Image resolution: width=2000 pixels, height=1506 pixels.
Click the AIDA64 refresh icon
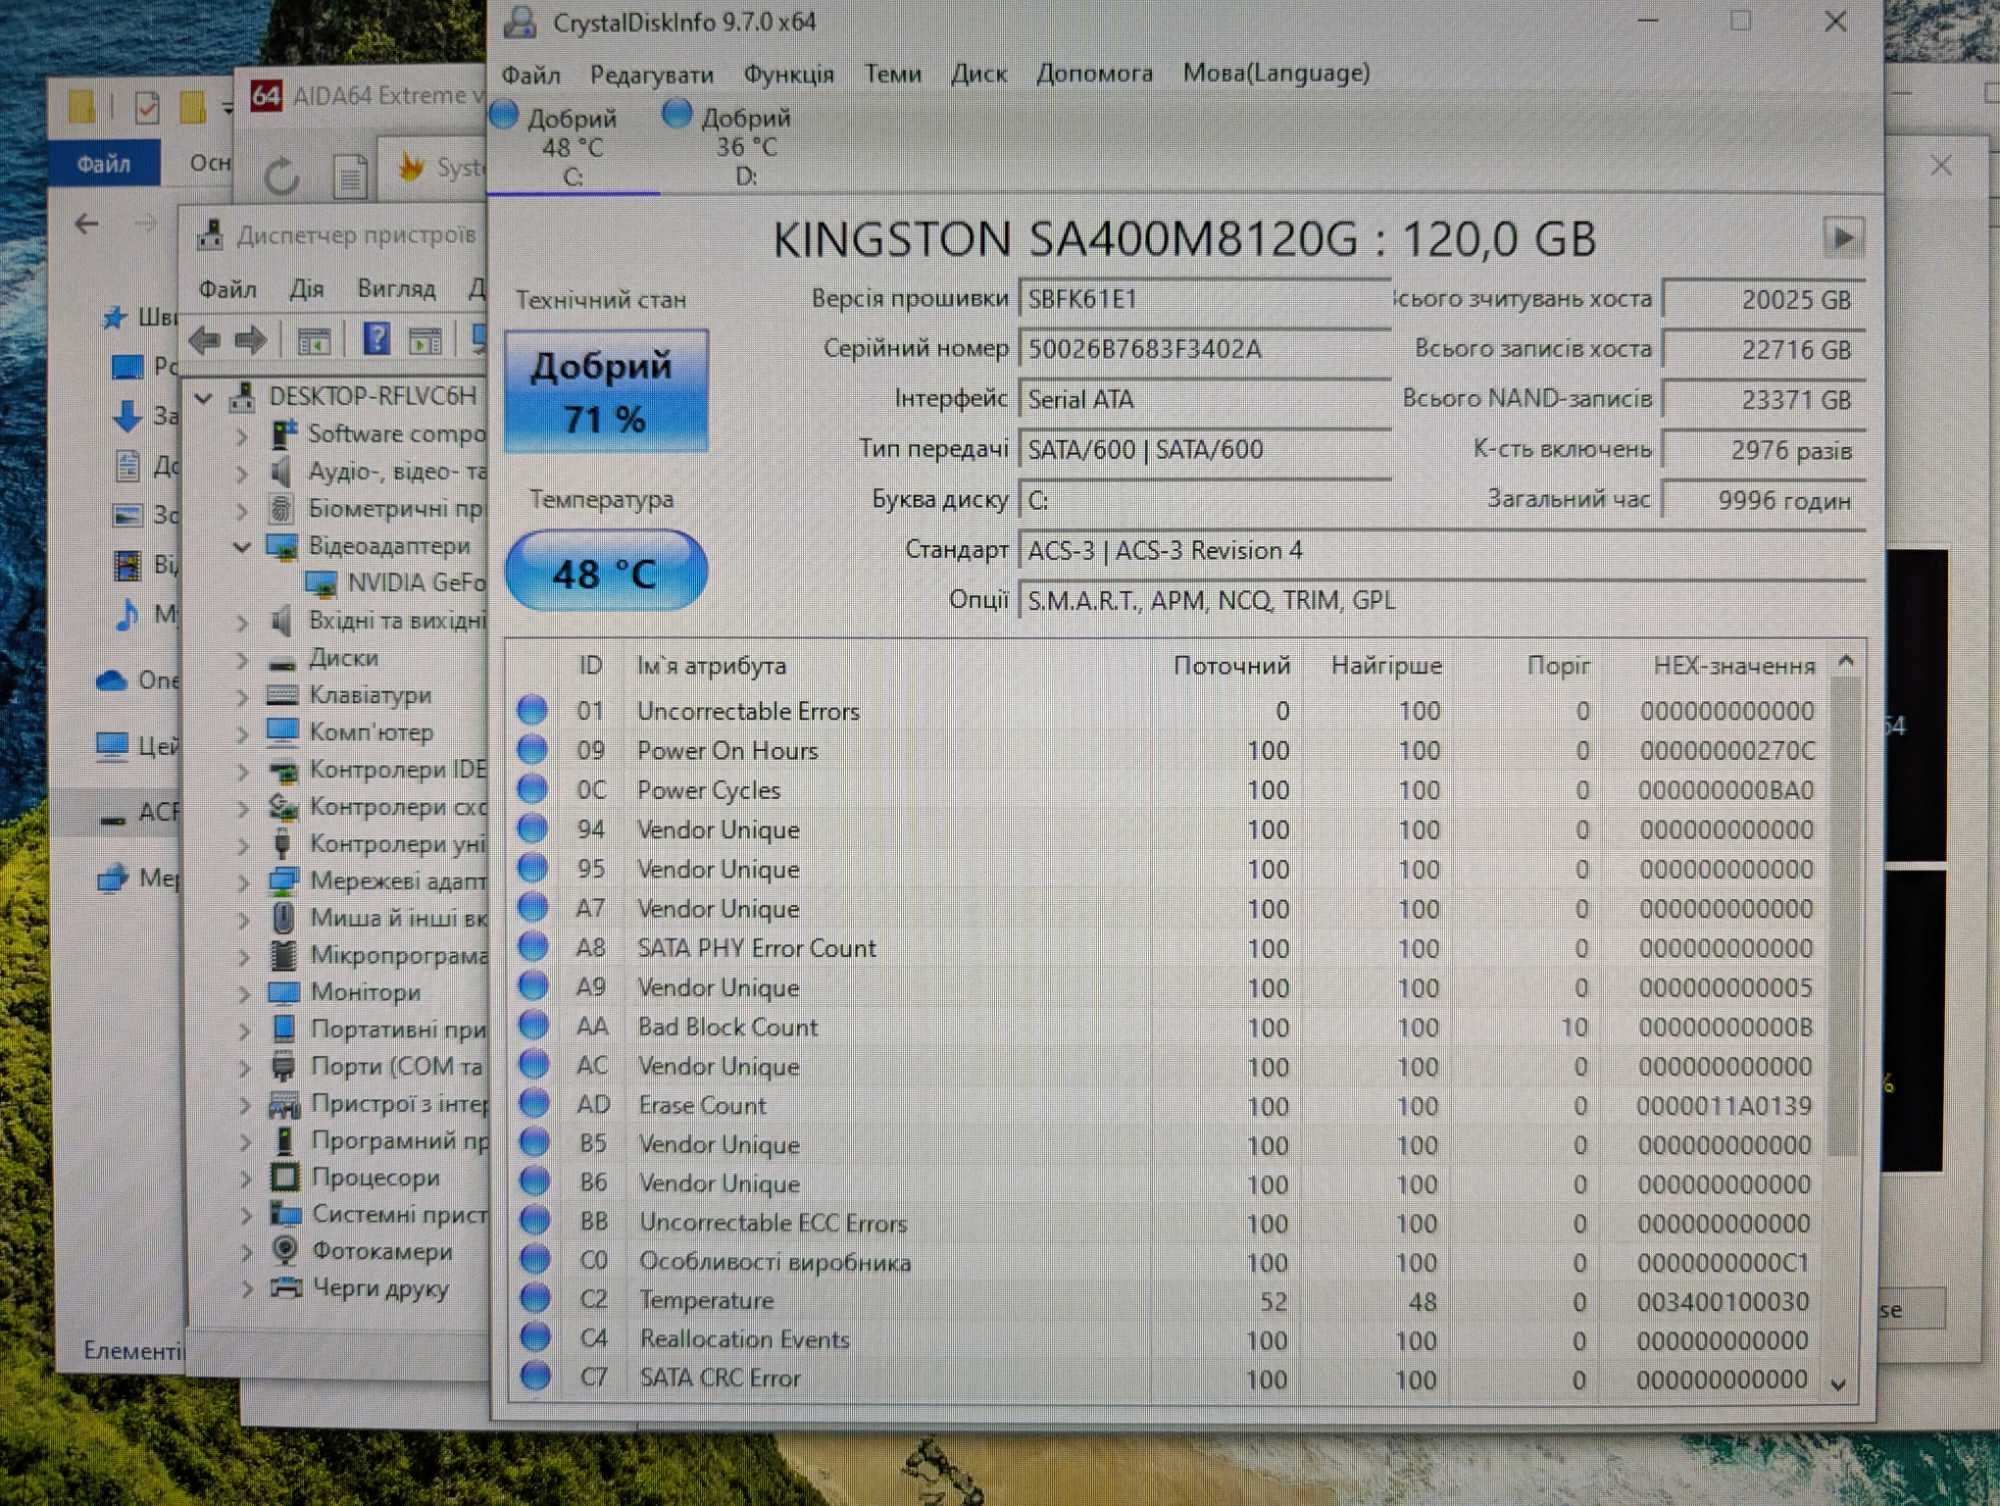282,177
